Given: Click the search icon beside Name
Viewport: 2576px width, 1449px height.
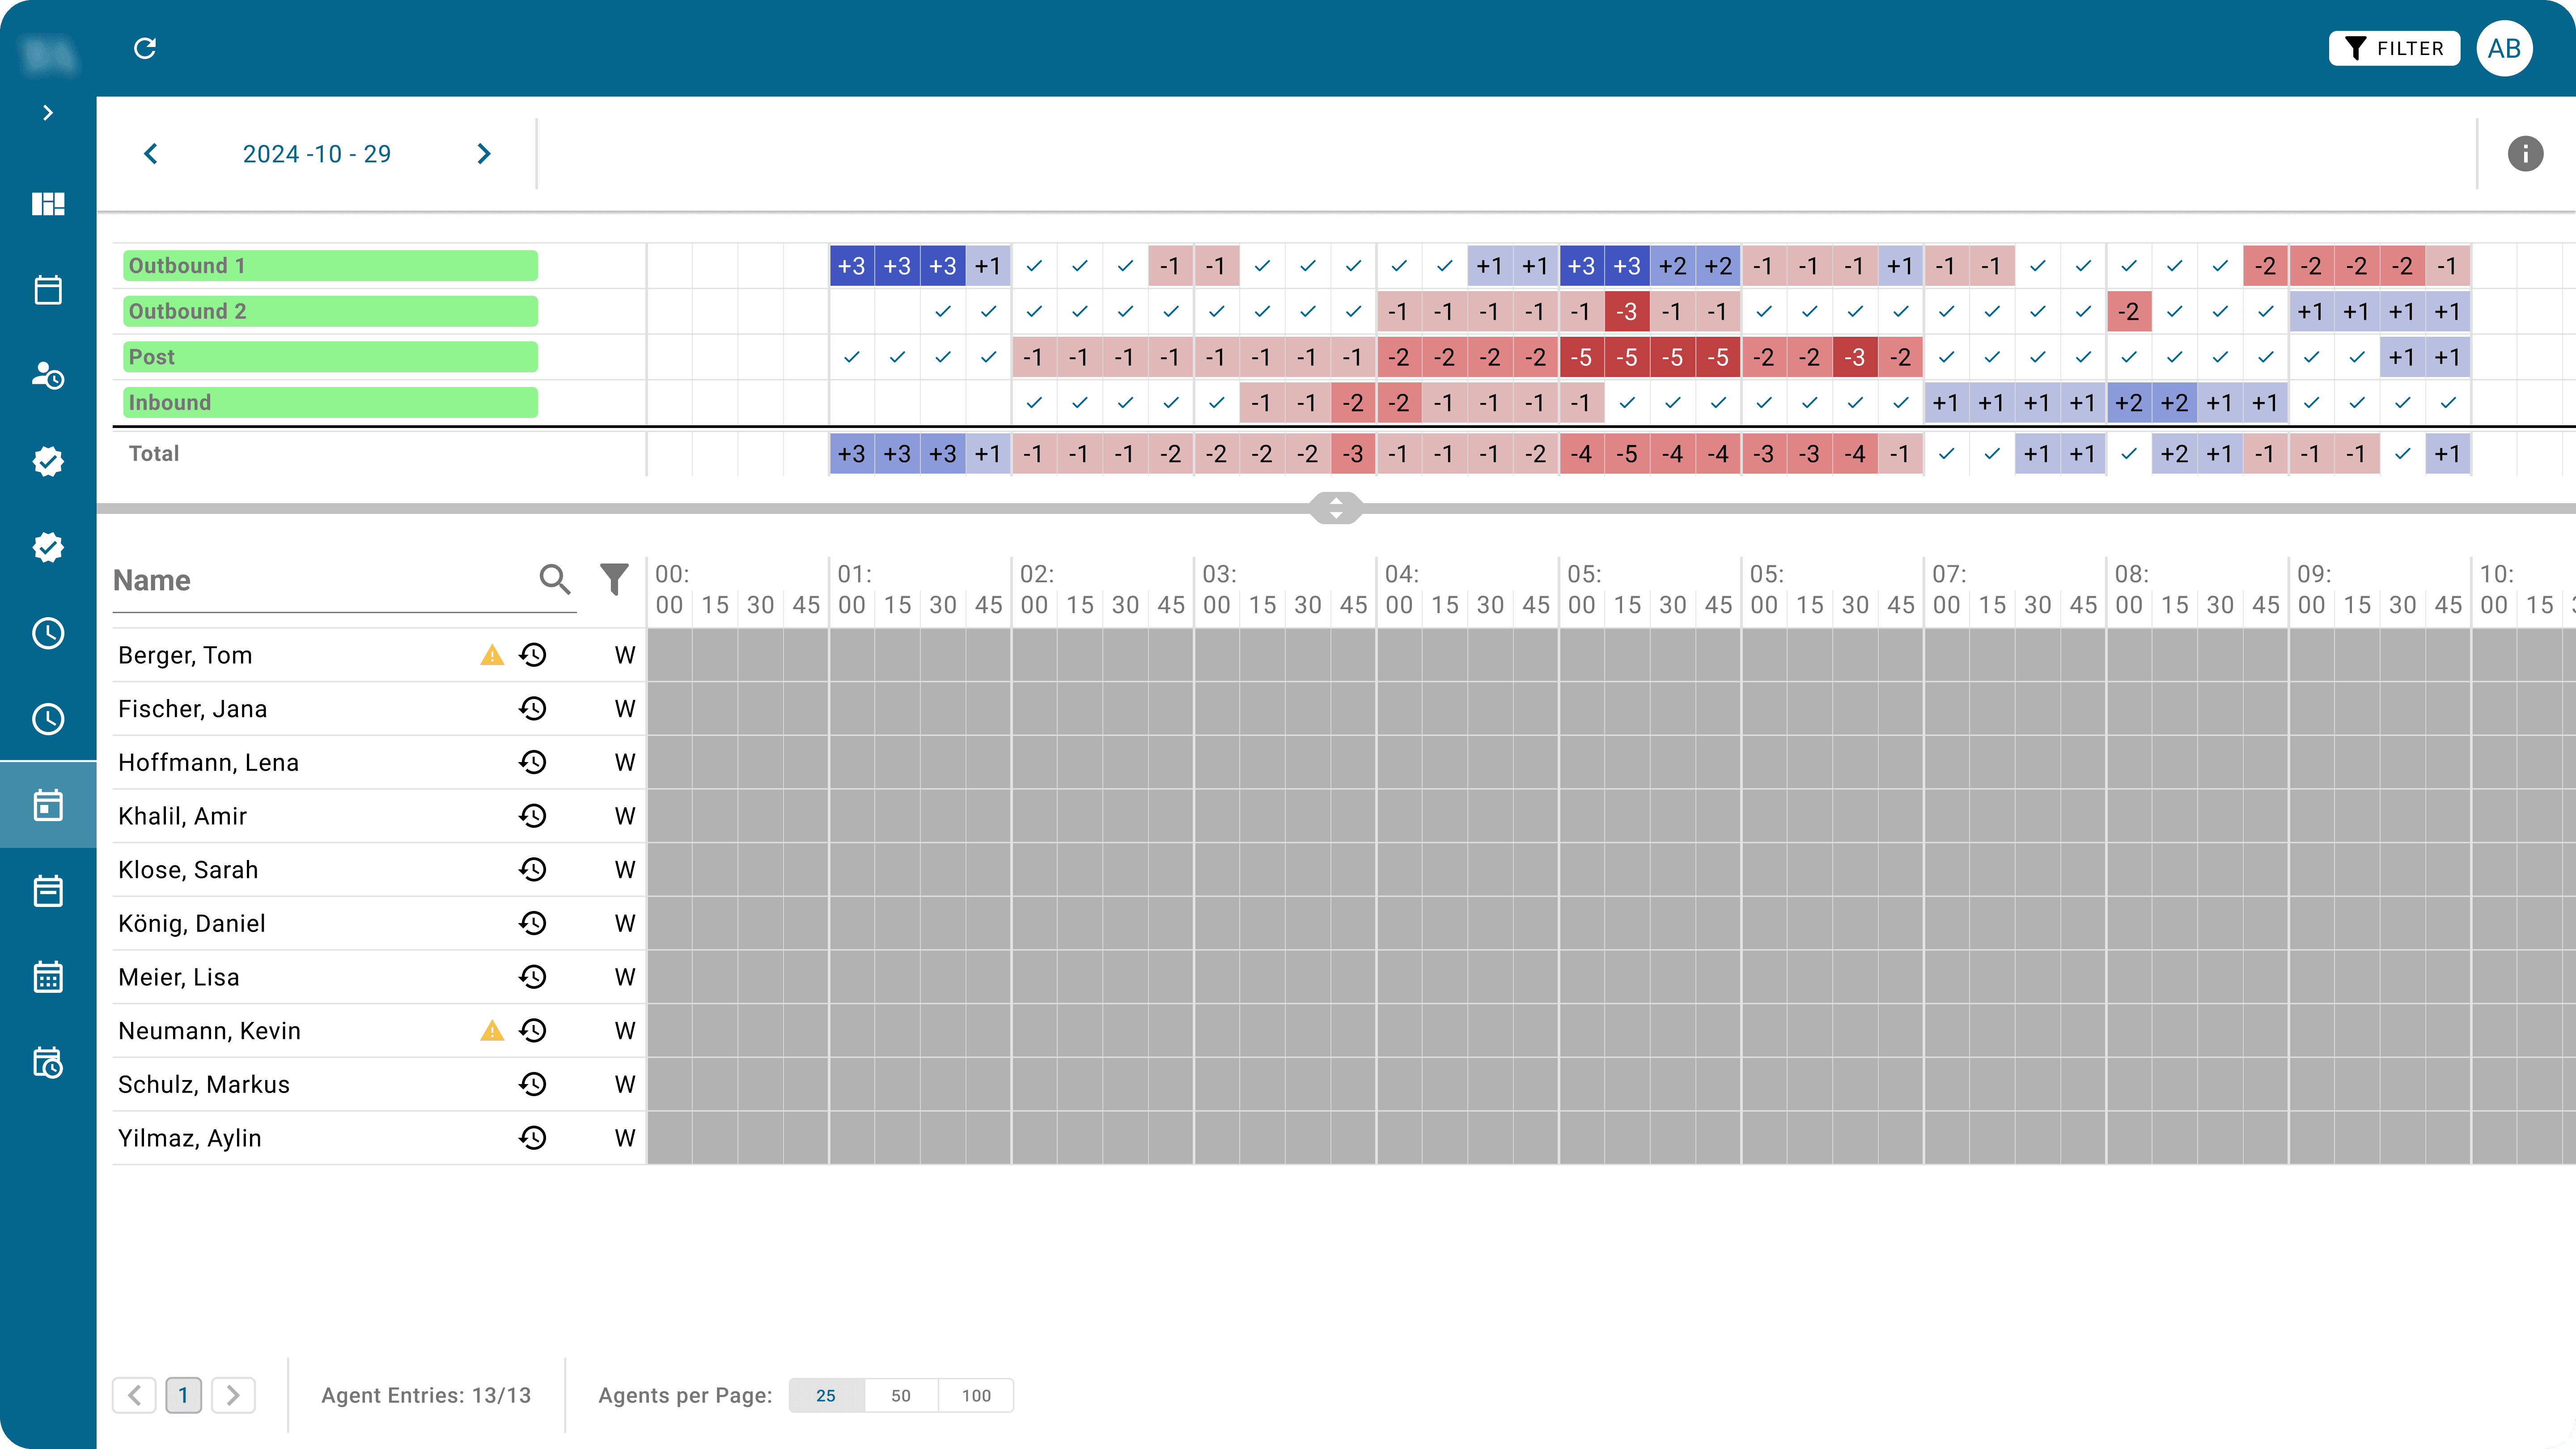Looking at the screenshot, I should 554,579.
